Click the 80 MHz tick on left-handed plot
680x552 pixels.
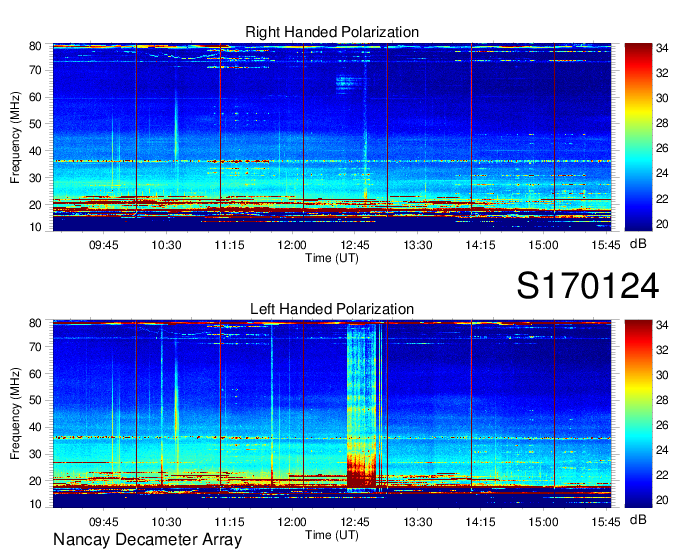35,323
